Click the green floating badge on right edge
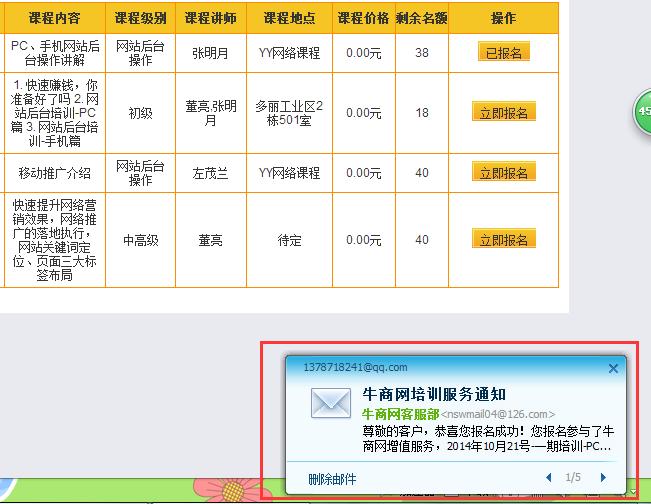The image size is (651, 504). (644, 111)
